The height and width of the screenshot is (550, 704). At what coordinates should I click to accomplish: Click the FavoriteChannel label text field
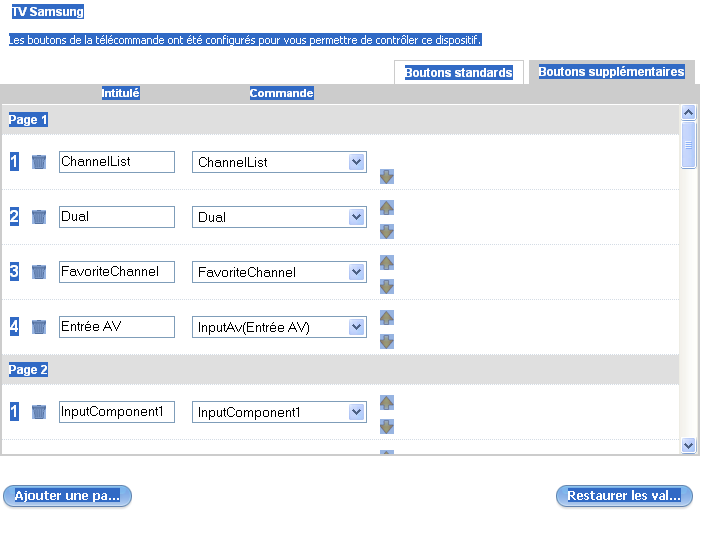pyautogui.click(x=116, y=272)
